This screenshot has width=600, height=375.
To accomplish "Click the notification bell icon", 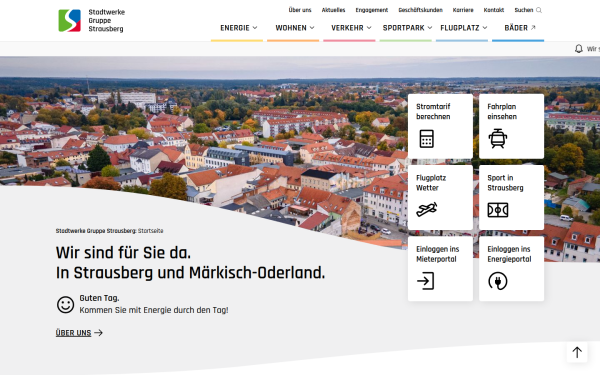I will coord(579,49).
